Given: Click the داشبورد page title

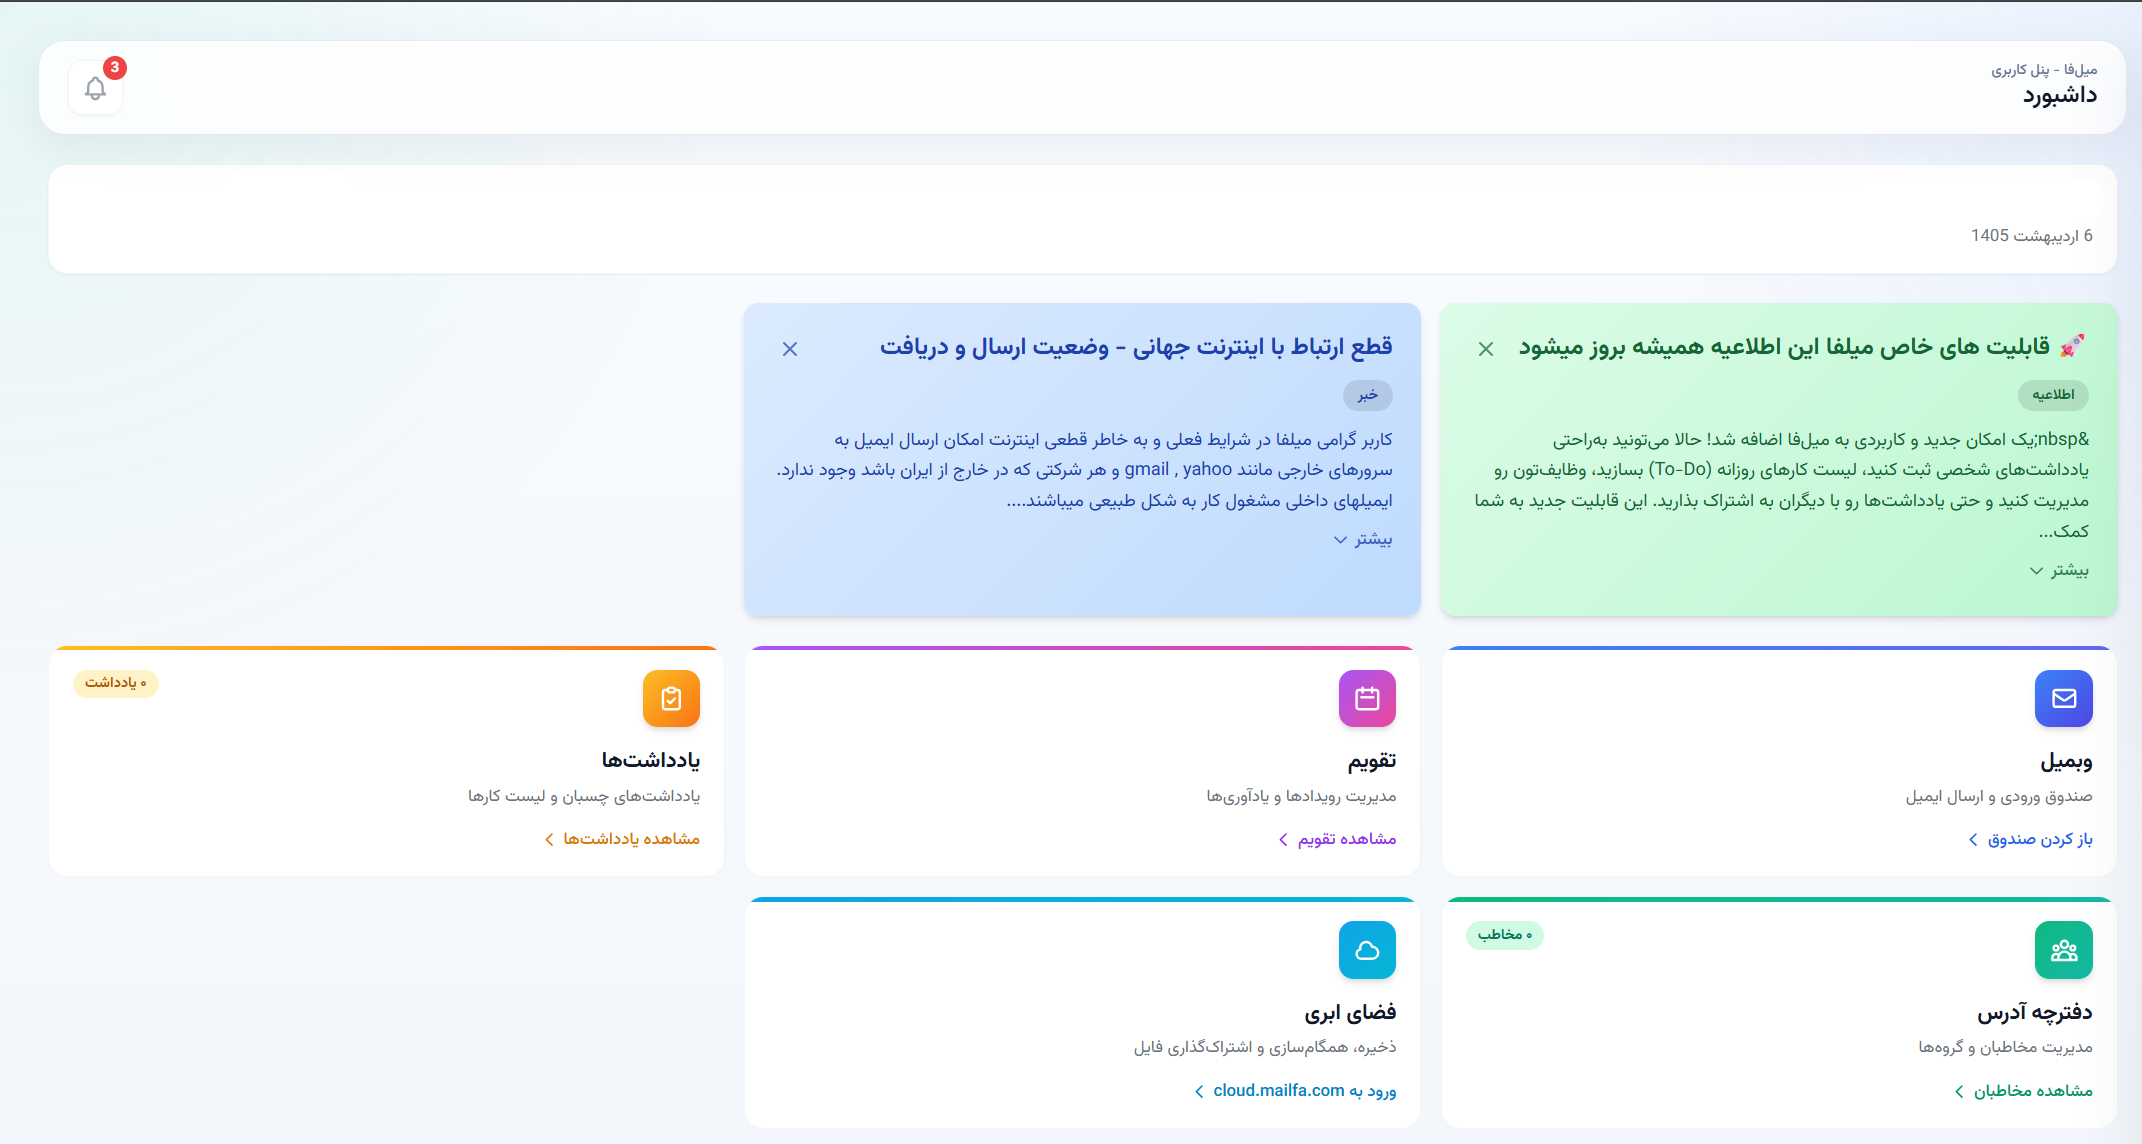Looking at the screenshot, I should (2060, 96).
